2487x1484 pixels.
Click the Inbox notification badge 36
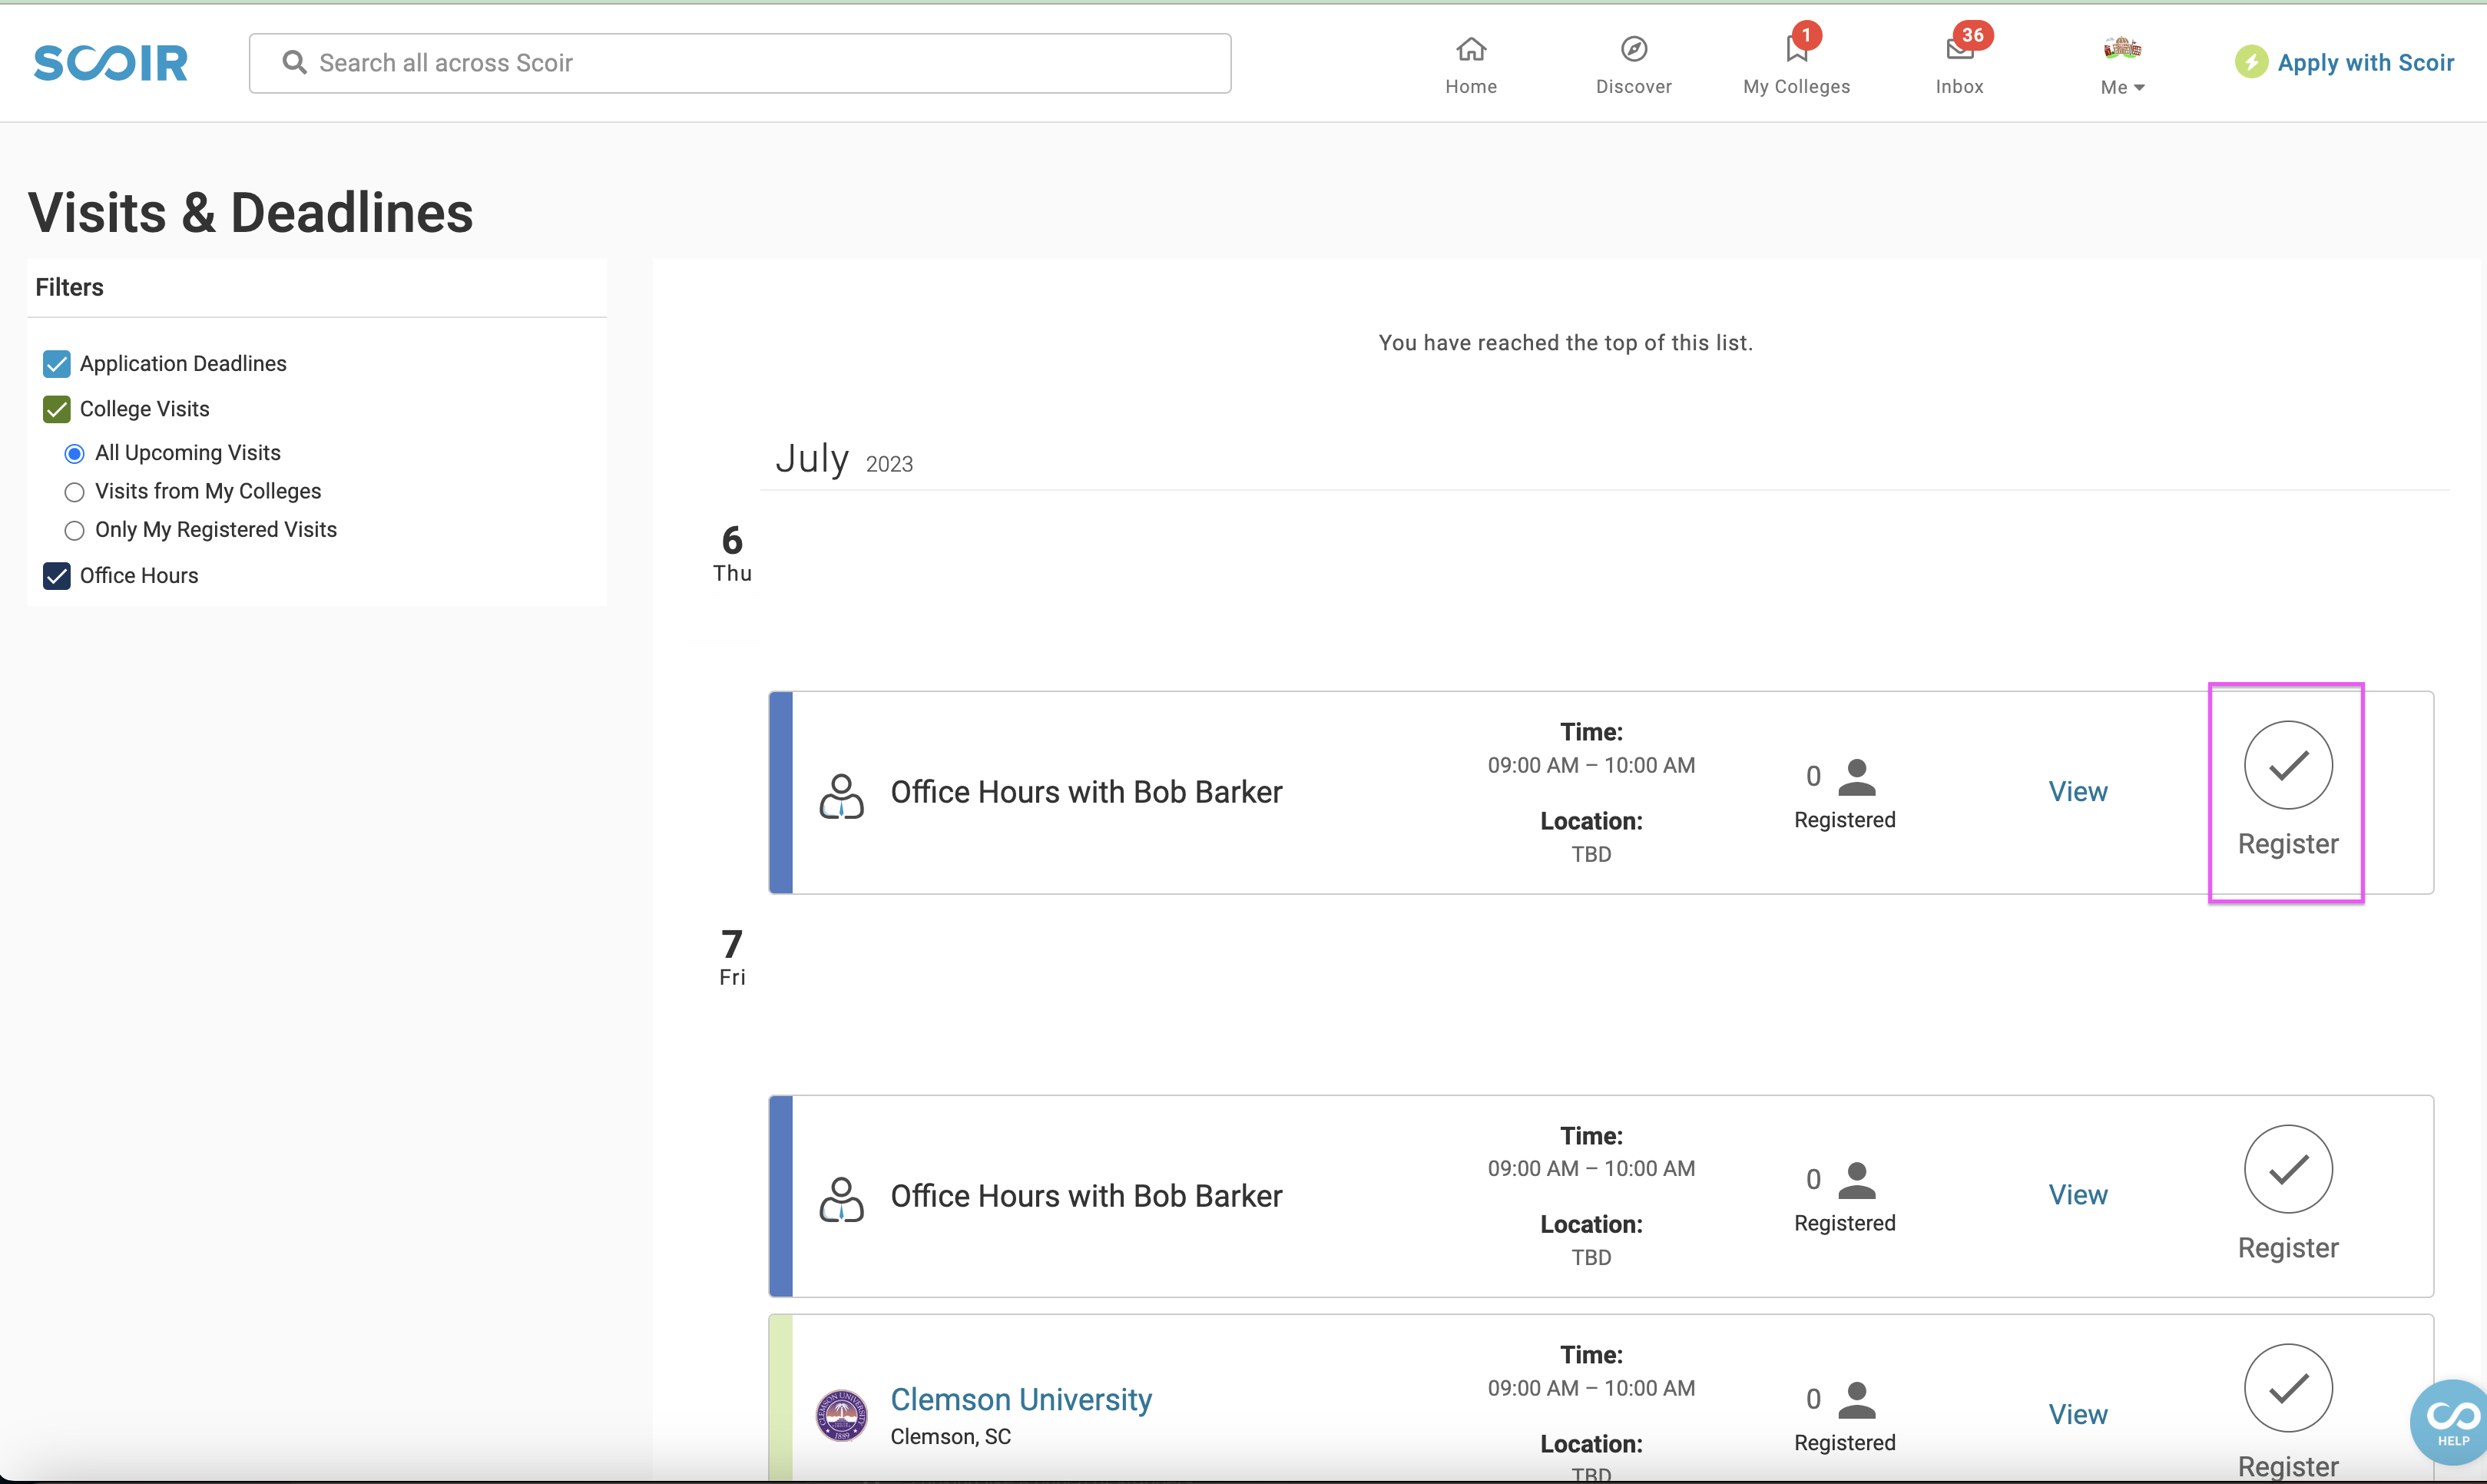coord(1972,35)
